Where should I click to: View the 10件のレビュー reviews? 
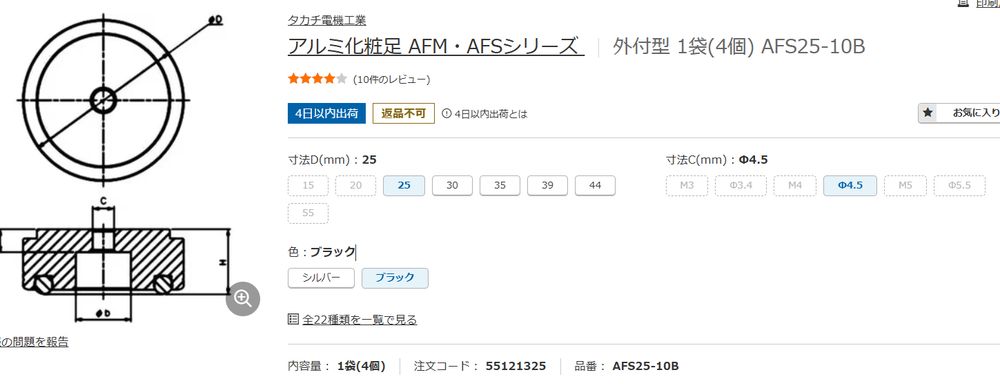[x=392, y=80]
